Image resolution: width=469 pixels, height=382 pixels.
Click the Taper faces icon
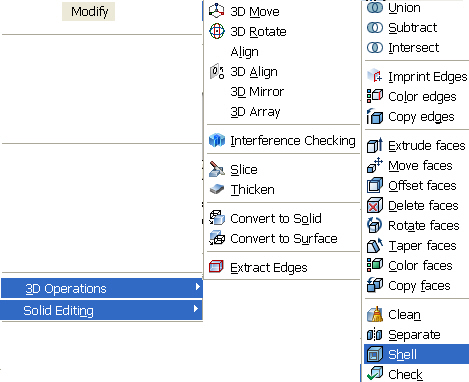[x=375, y=245]
